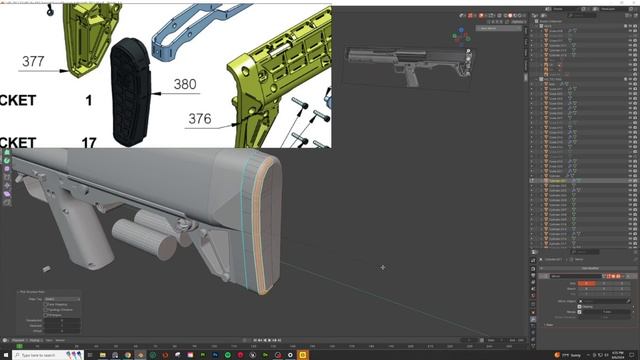Open the Object Data properties tab
This screenshot has height=360, width=640.
[533, 346]
